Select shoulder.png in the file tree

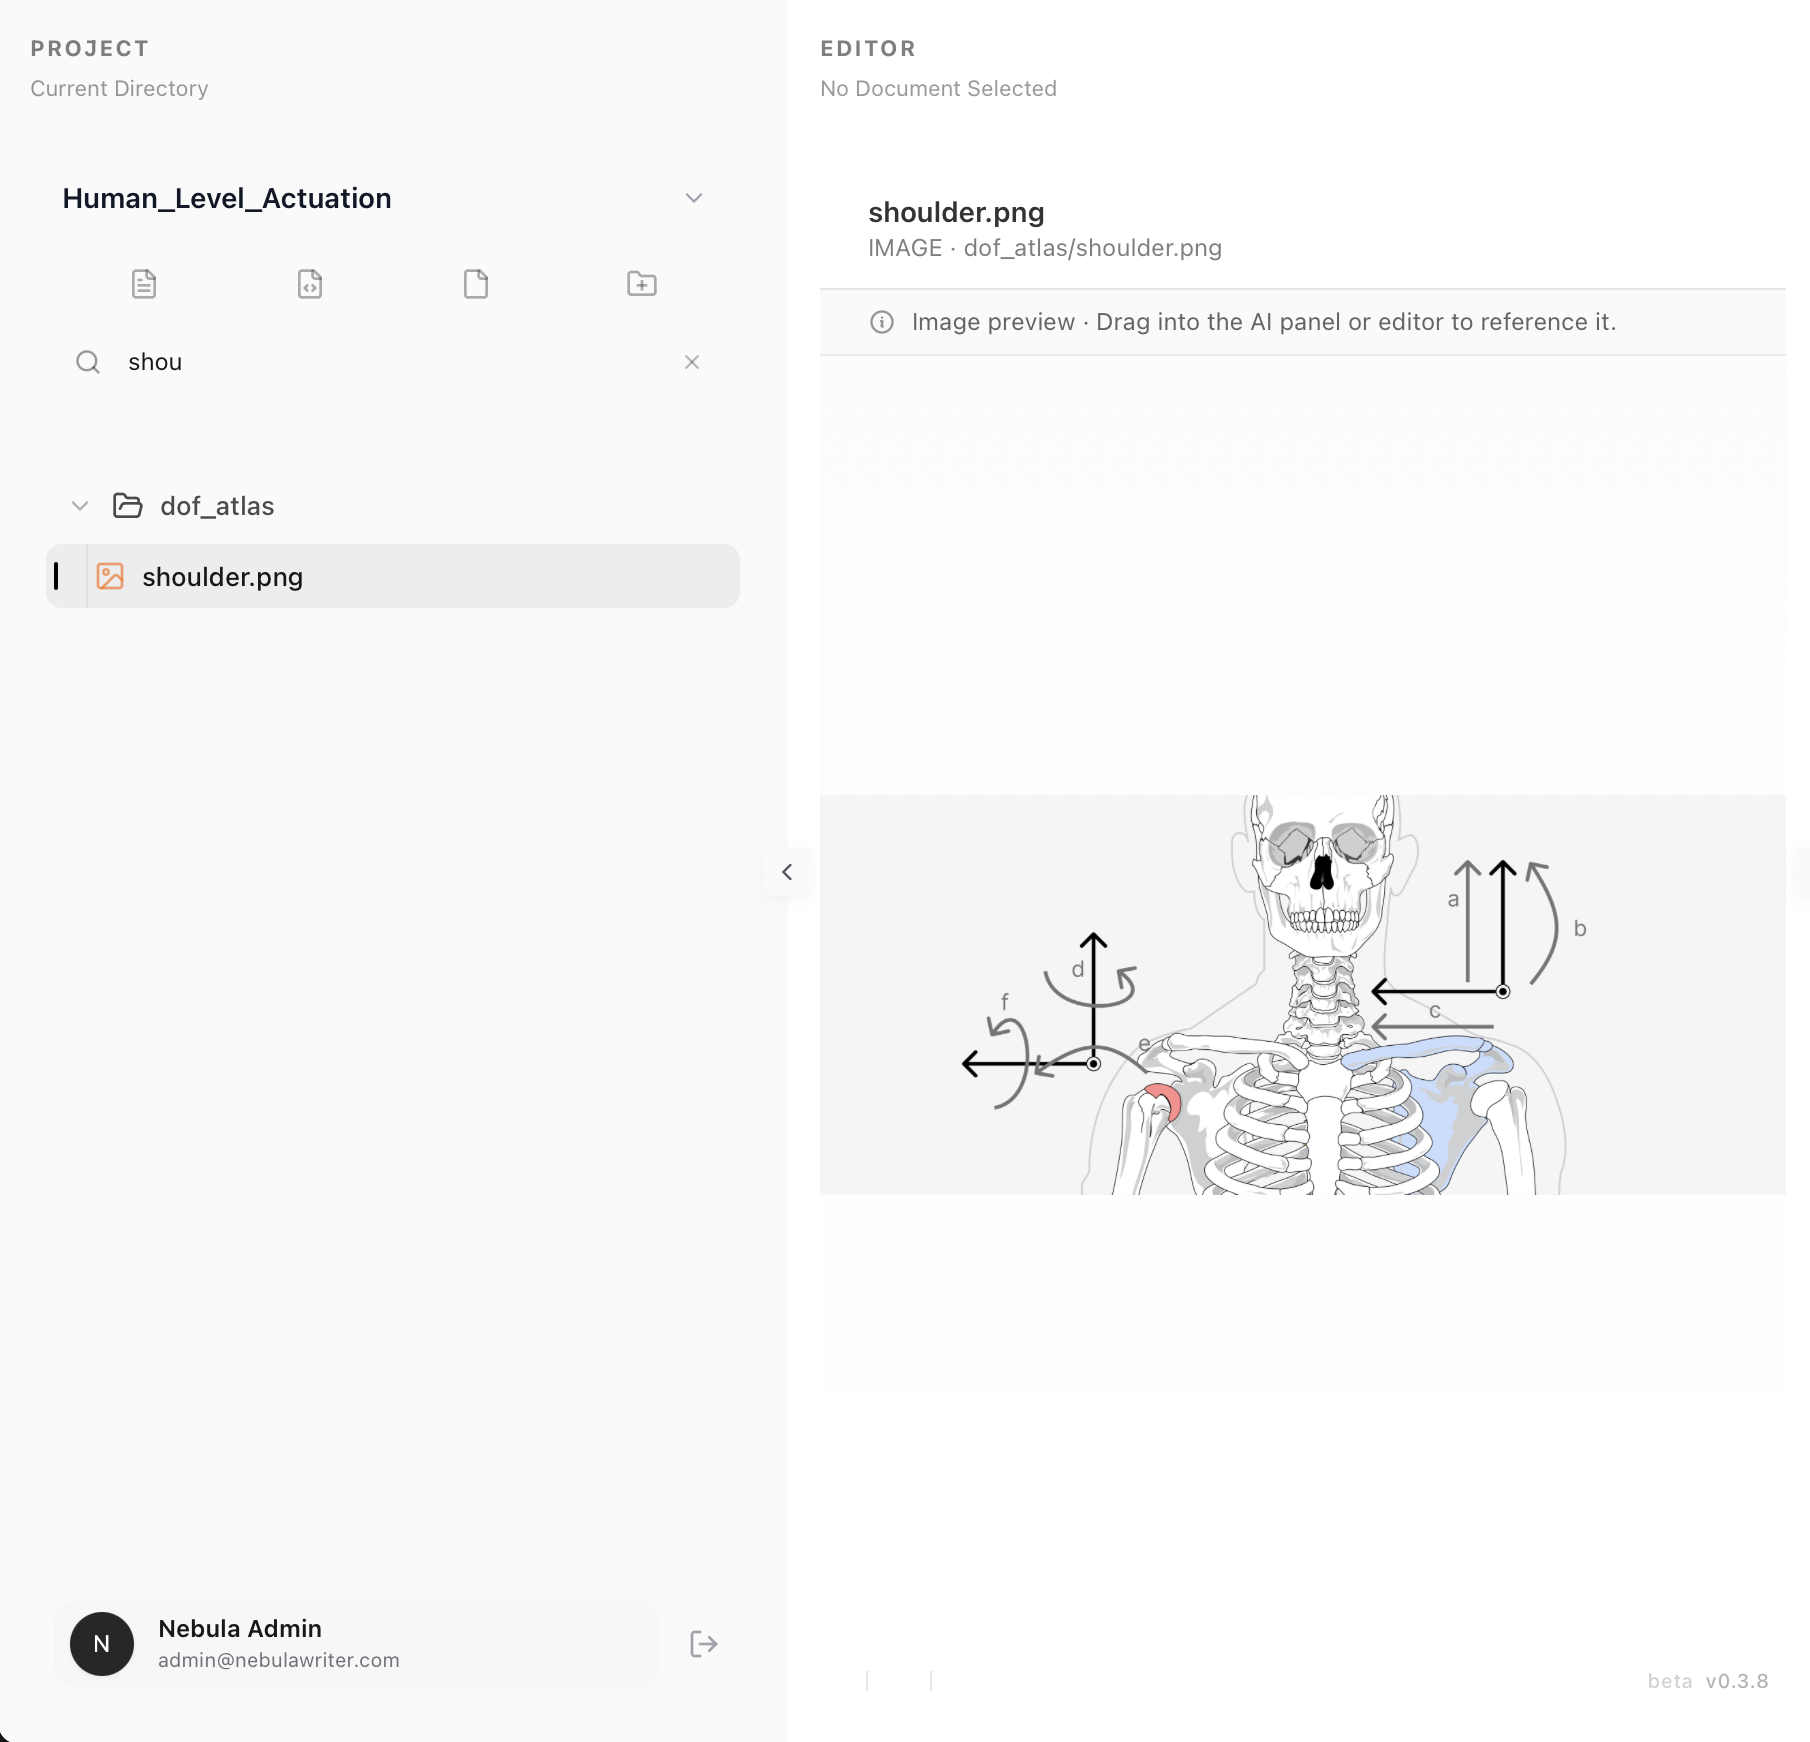click(222, 577)
